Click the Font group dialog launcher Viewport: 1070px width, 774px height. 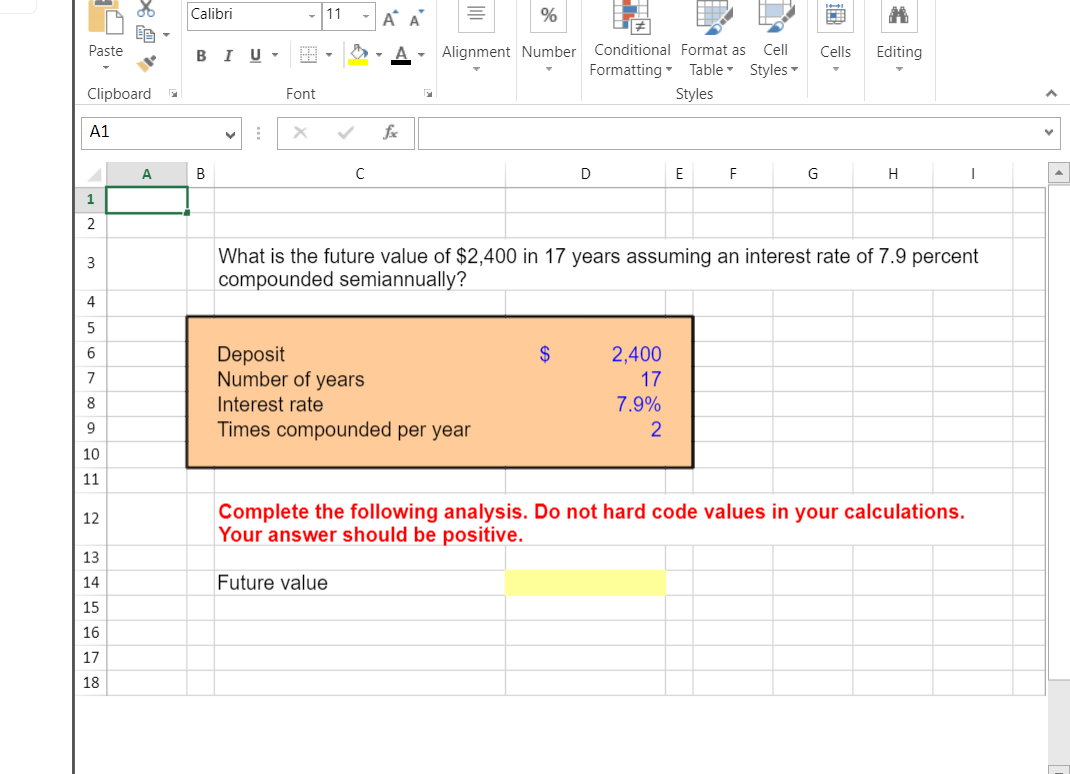[x=428, y=91]
